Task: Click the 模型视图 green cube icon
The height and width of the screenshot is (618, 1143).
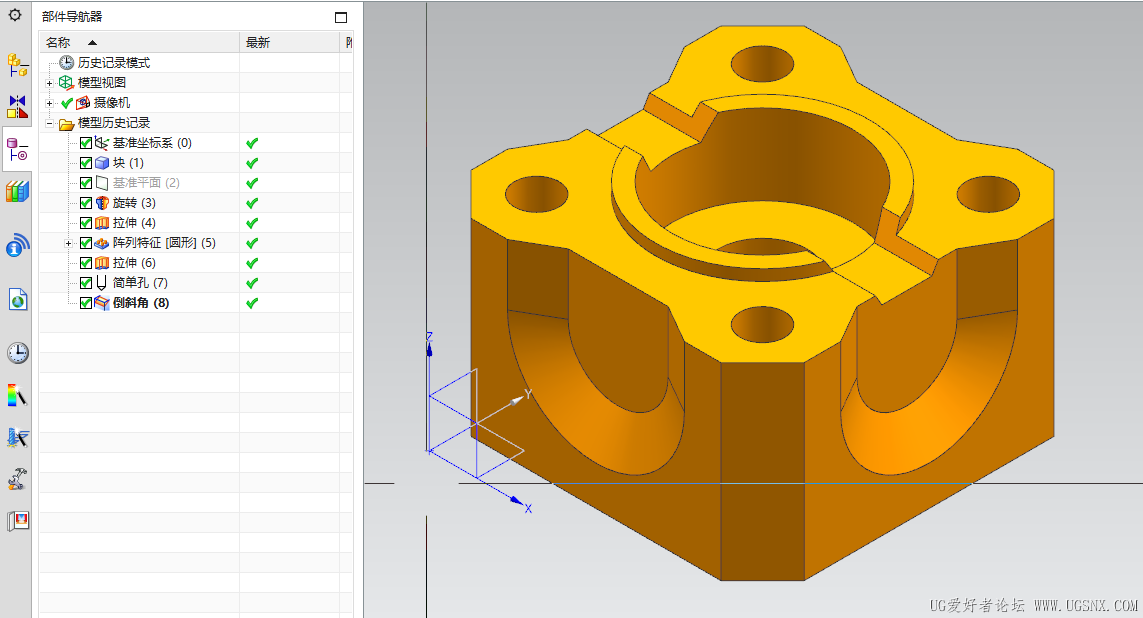Action: coord(66,82)
